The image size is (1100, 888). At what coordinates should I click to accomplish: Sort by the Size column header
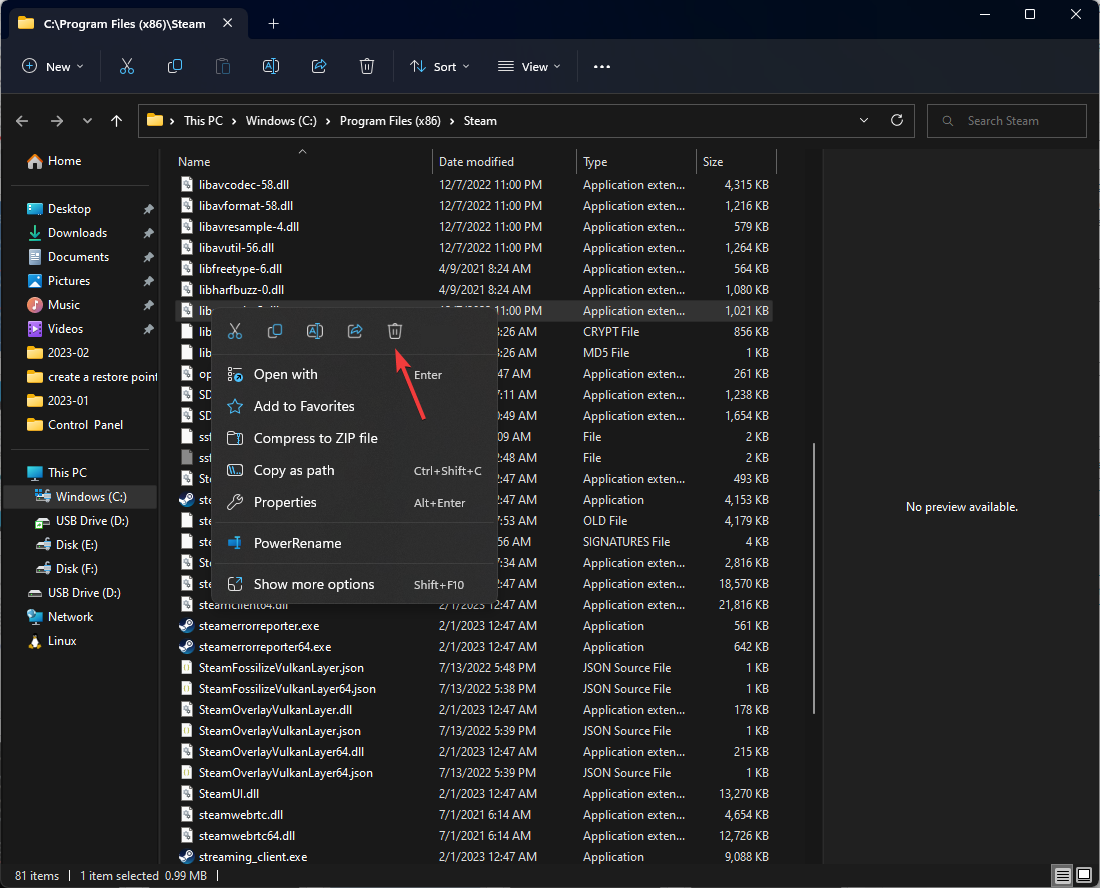tap(736, 161)
